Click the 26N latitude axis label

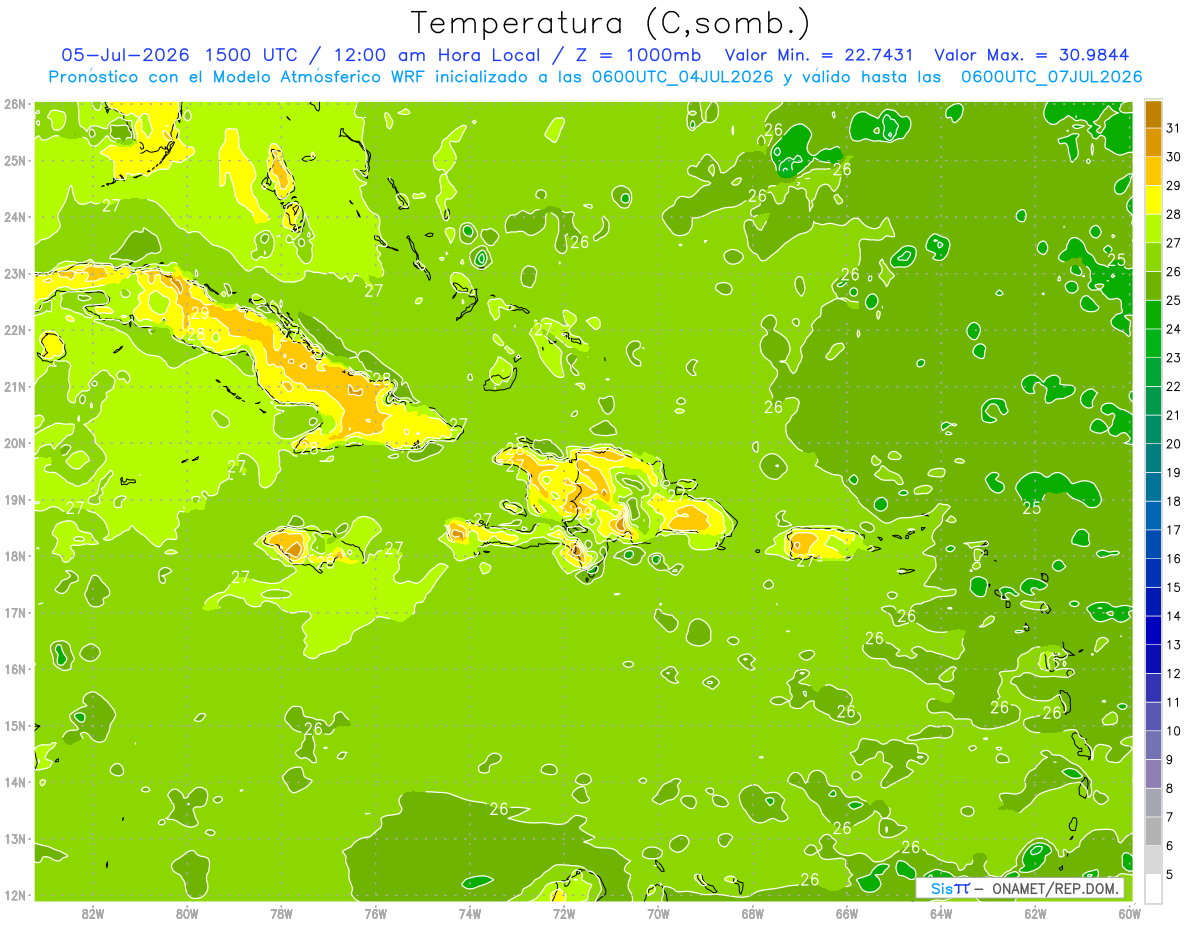[x=15, y=104]
